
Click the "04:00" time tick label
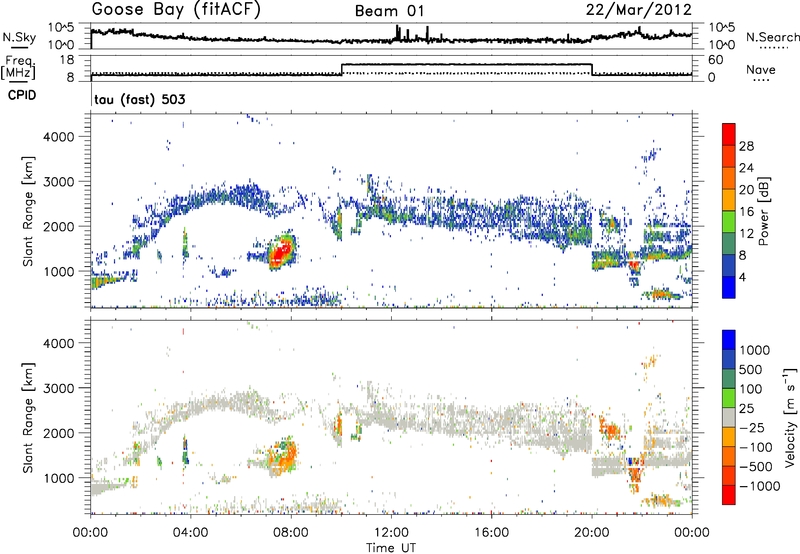point(190,533)
